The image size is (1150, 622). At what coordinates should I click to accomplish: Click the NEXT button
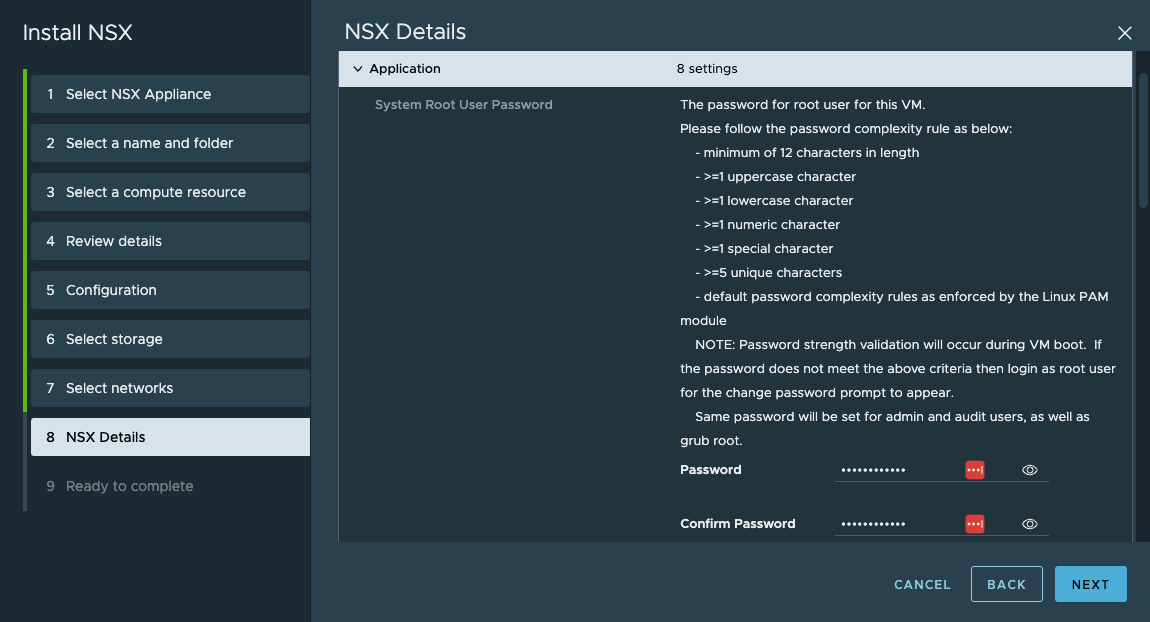coord(1090,585)
